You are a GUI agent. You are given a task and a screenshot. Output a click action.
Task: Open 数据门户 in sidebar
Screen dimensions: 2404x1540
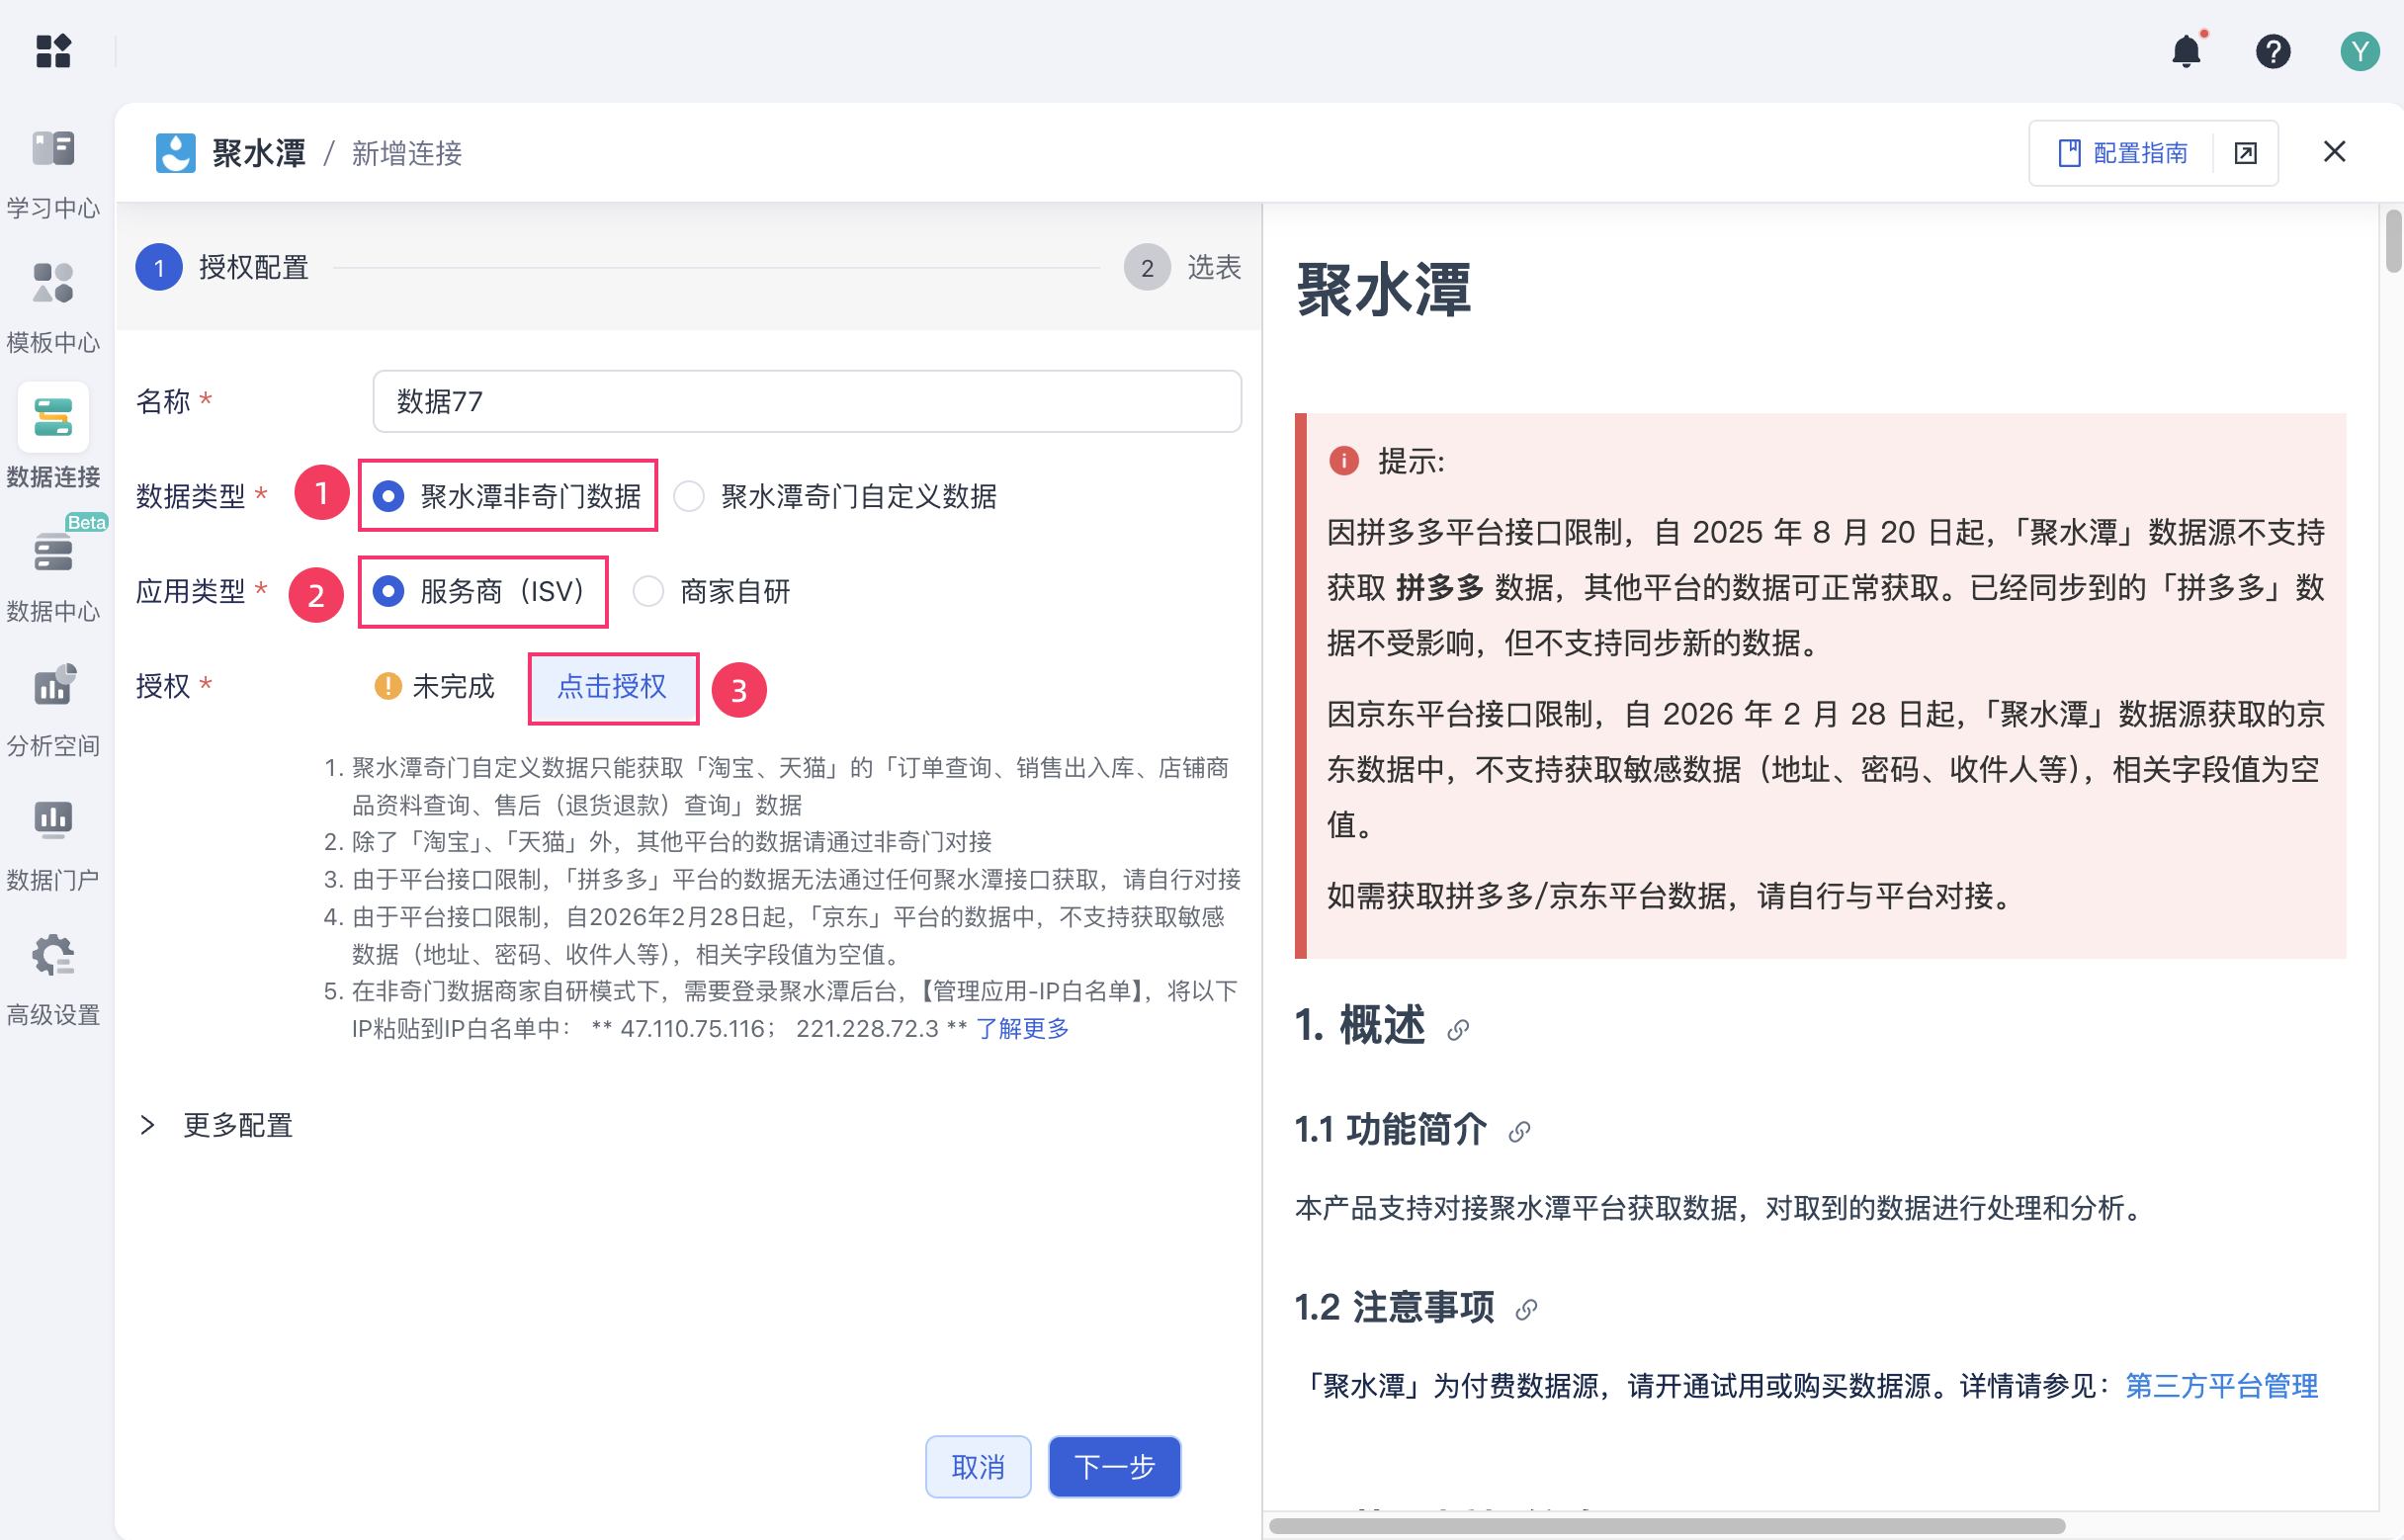pos(53,846)
